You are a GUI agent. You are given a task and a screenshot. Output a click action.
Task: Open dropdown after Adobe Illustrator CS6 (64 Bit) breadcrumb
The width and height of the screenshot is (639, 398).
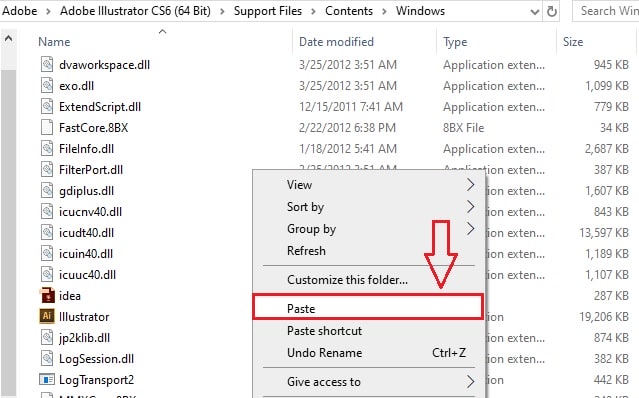[x=222, y=11]
